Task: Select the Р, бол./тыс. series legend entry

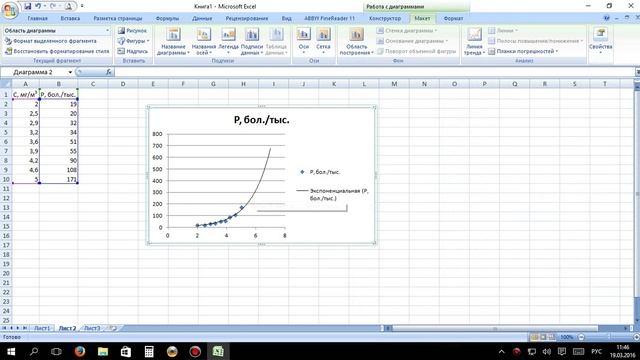Action: 320,172
